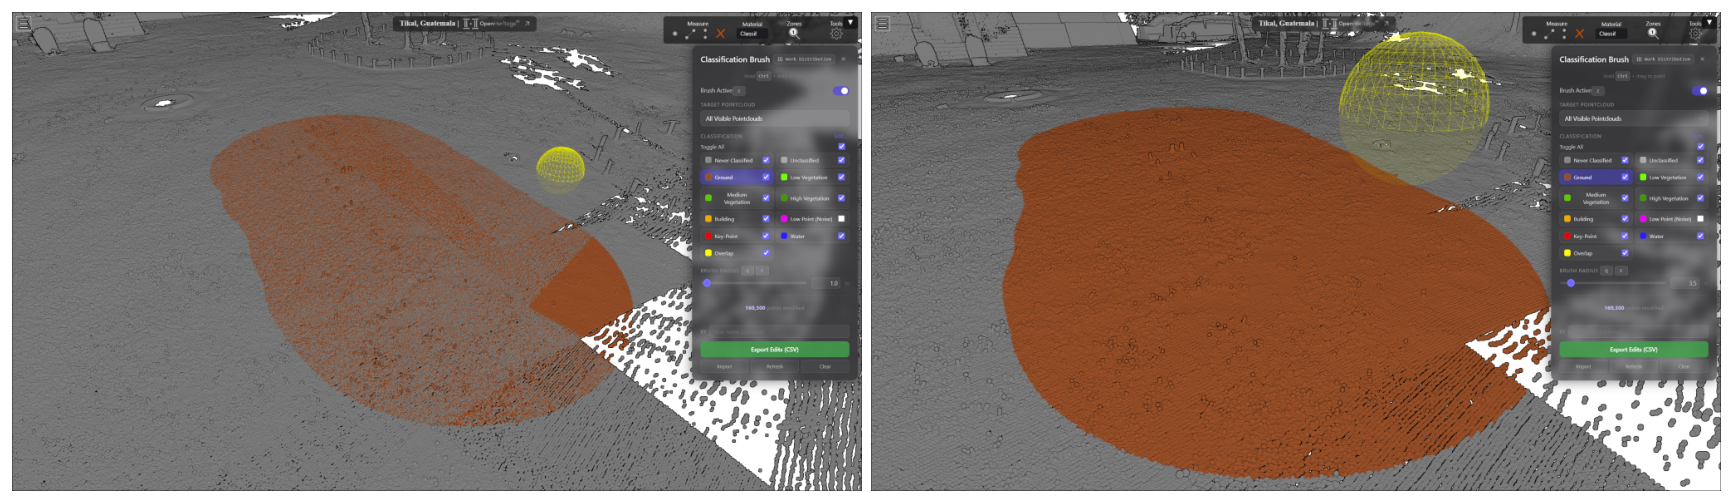Select Measure point tool in right view

[1534, 33]
